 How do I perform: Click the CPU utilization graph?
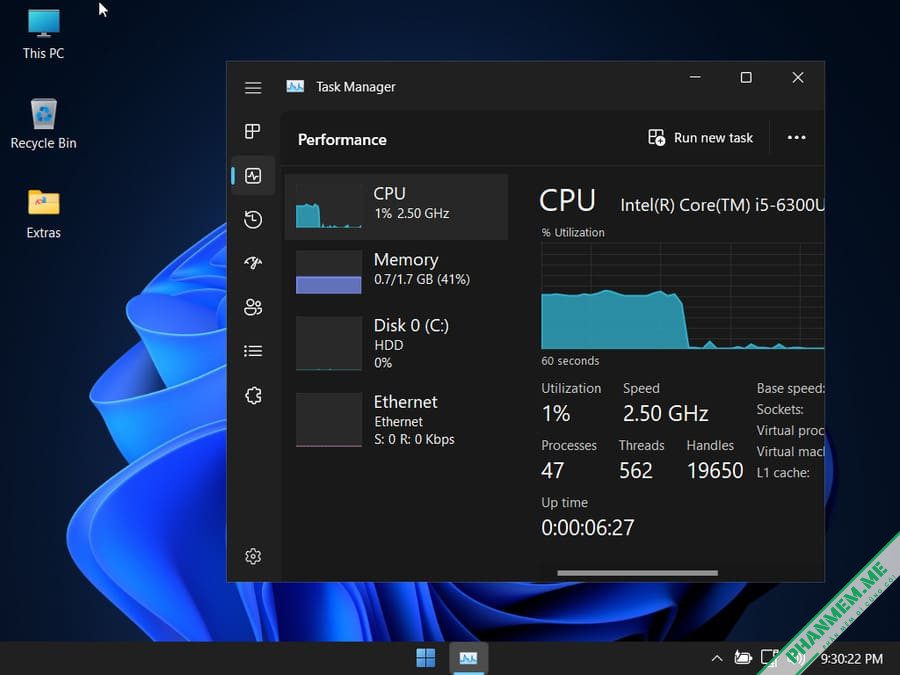click(682, 296)
